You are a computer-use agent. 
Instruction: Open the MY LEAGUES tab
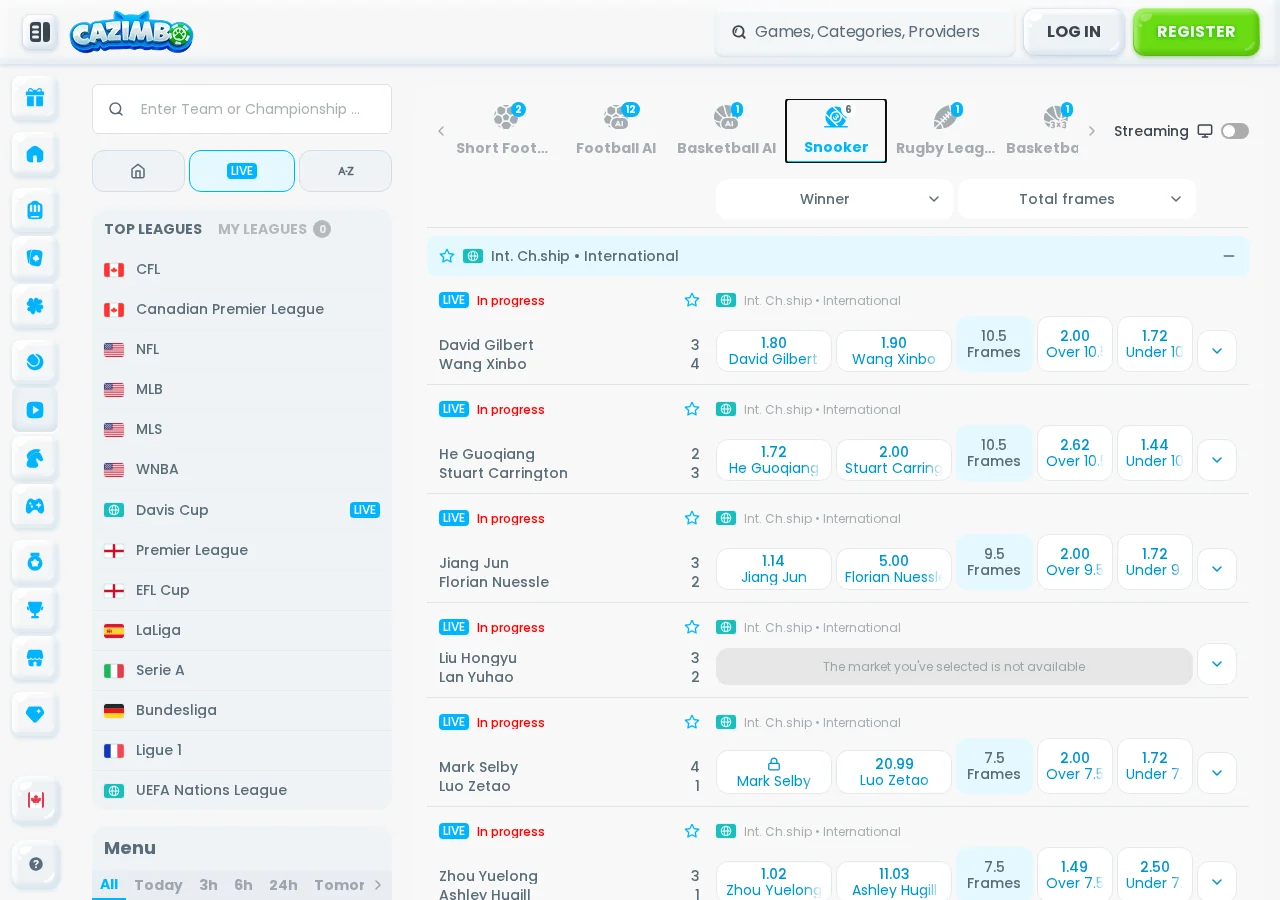click(274, 229)
